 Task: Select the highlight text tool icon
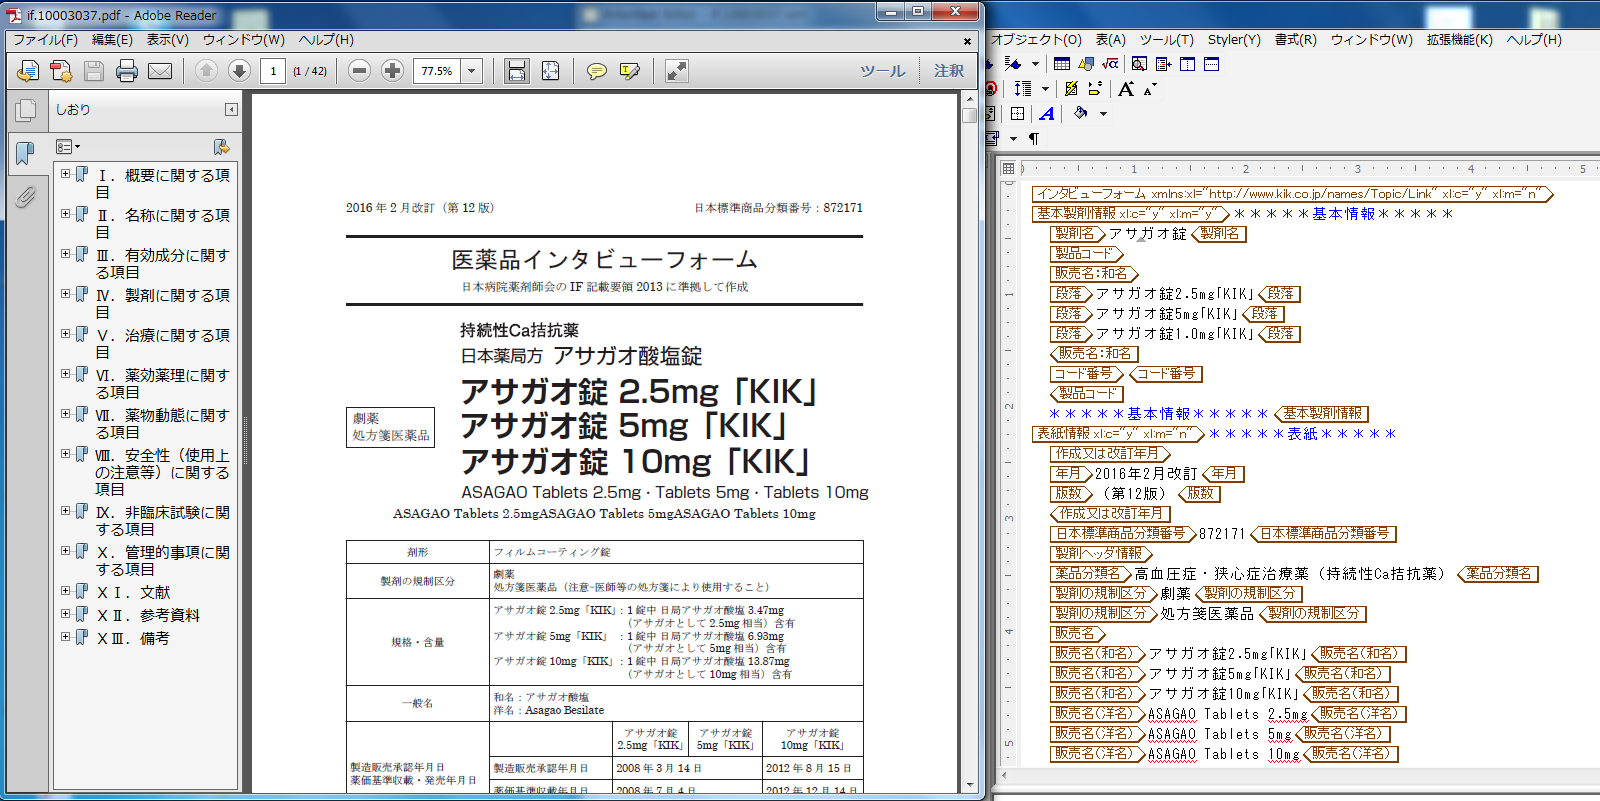pos(630,71)
